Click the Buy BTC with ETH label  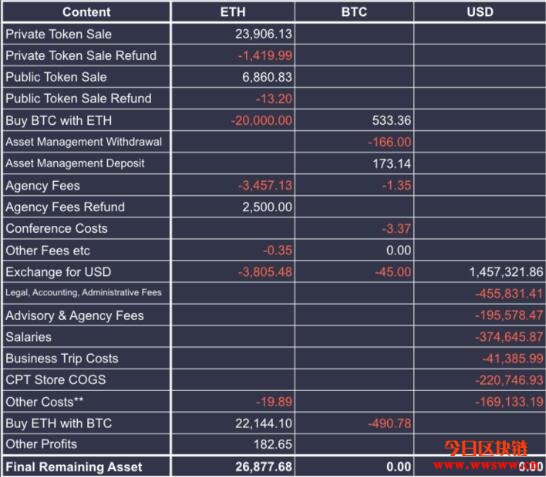click(58, 120)
